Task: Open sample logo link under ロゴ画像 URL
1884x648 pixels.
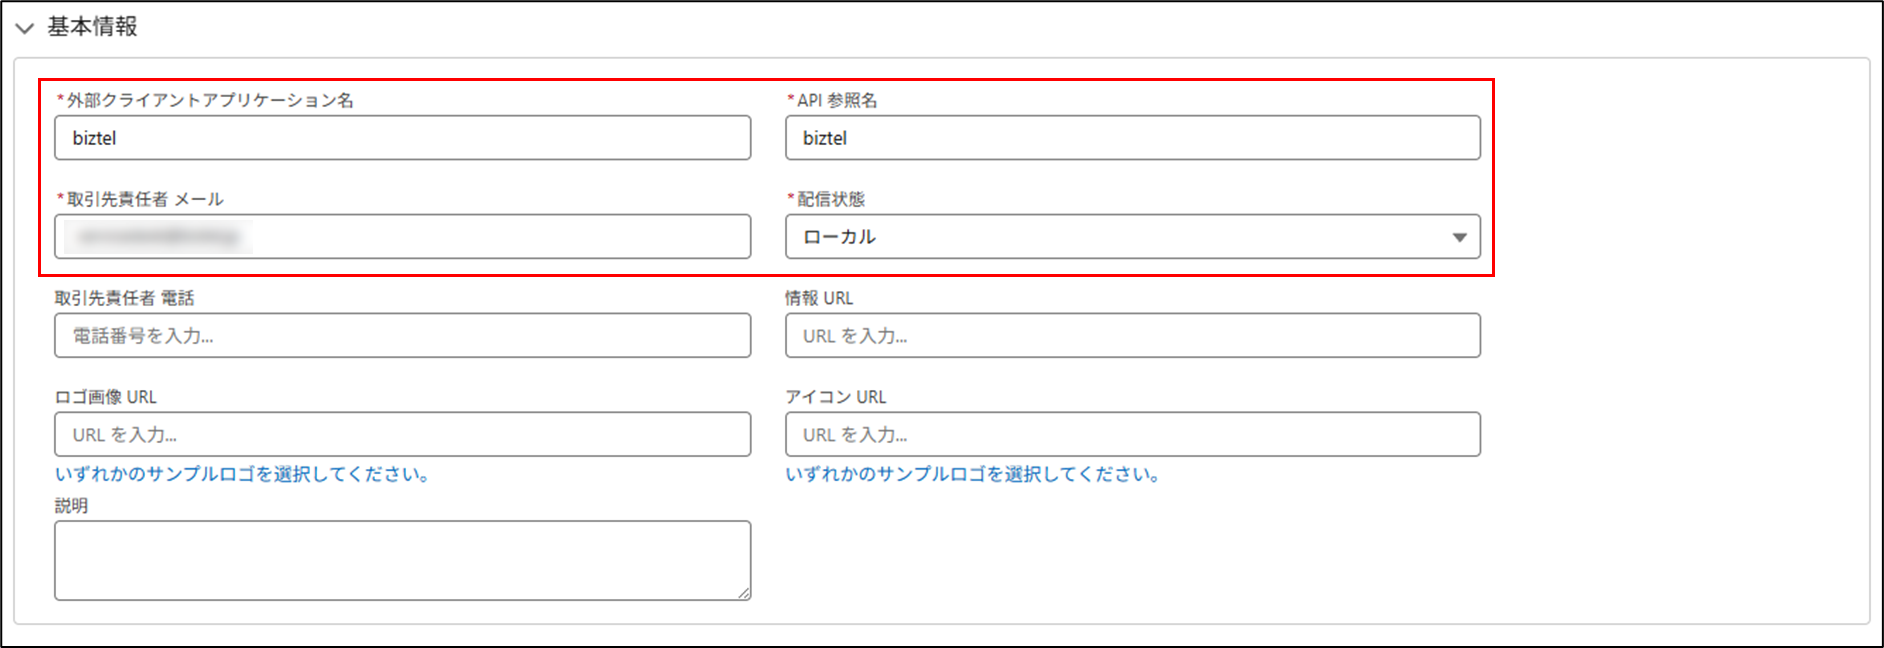Action: coord(243,474)
